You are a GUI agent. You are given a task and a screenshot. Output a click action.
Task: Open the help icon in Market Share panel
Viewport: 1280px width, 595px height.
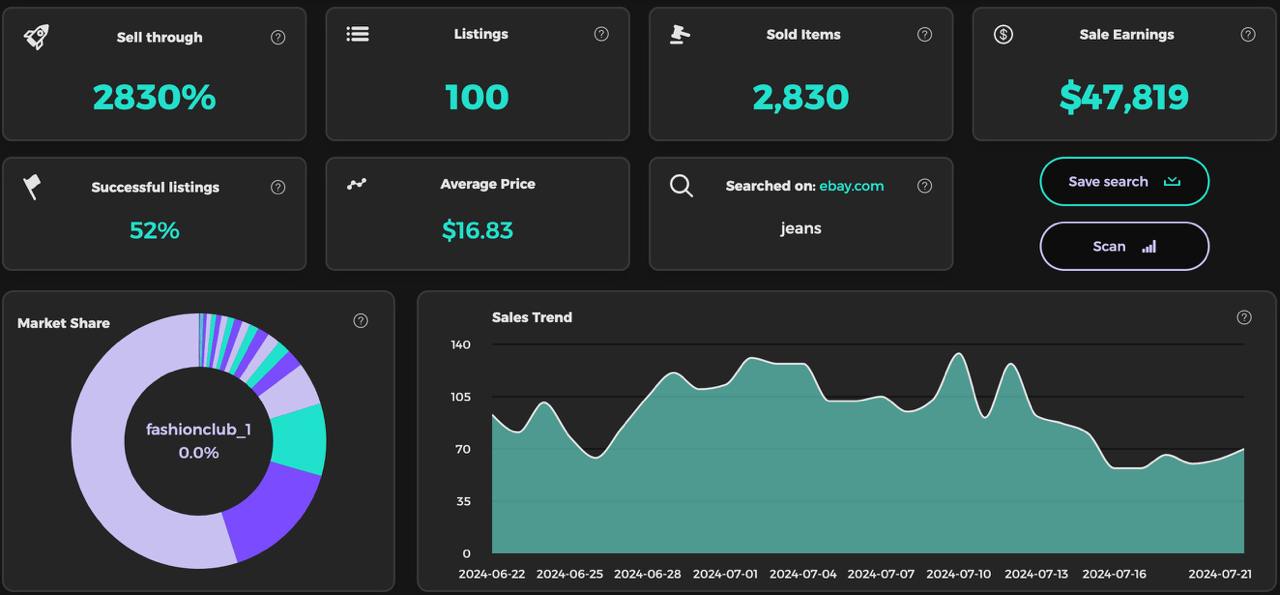point(361,321)
